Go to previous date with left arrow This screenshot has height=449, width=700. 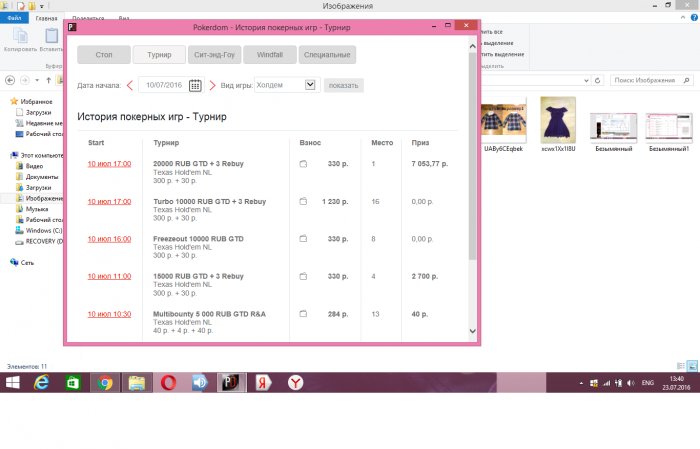(x=130, y=85)
